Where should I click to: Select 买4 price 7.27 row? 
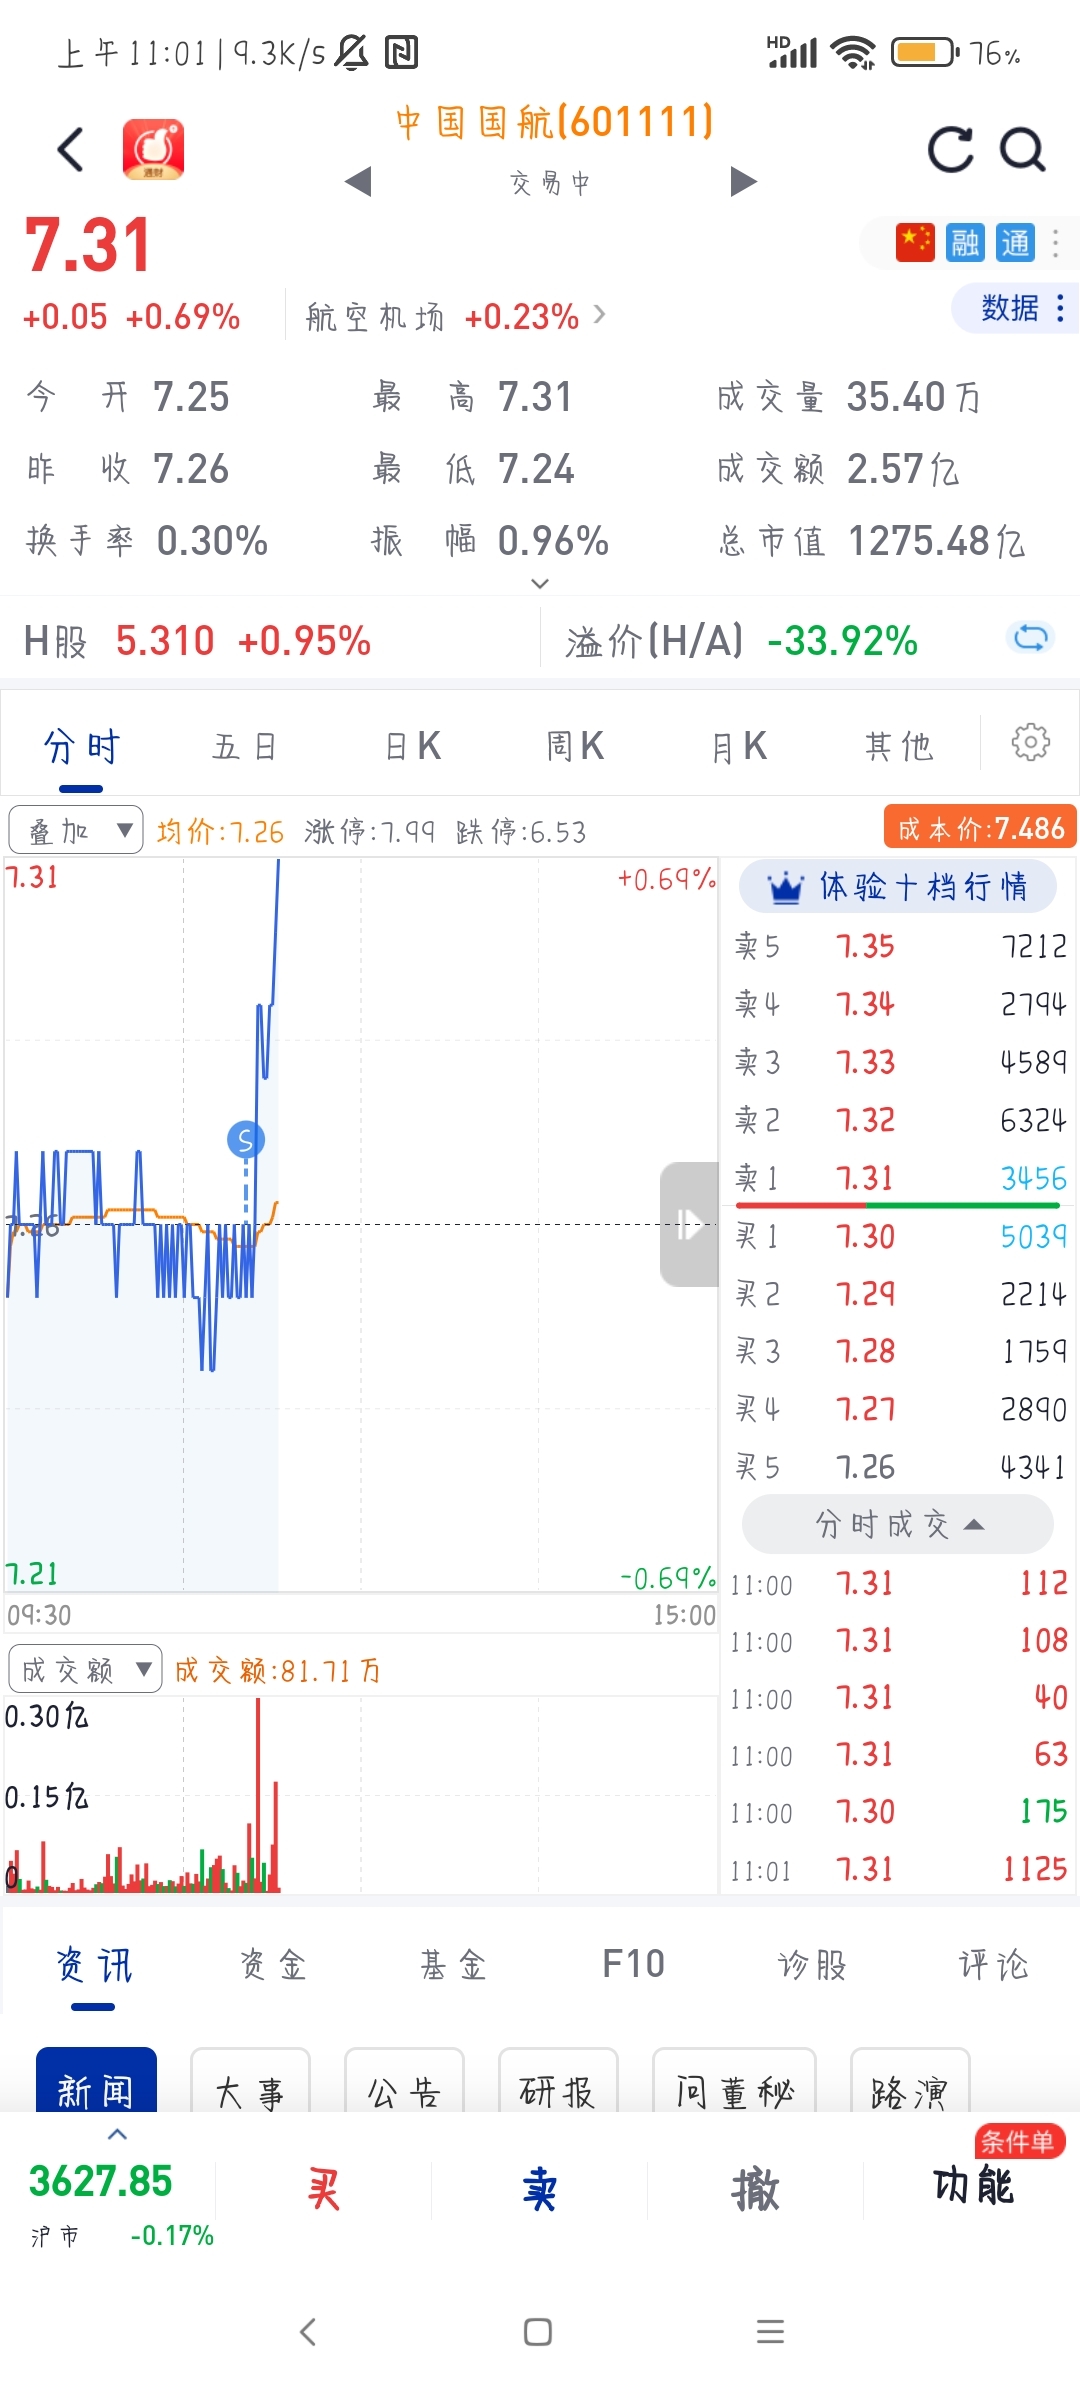899,1409
